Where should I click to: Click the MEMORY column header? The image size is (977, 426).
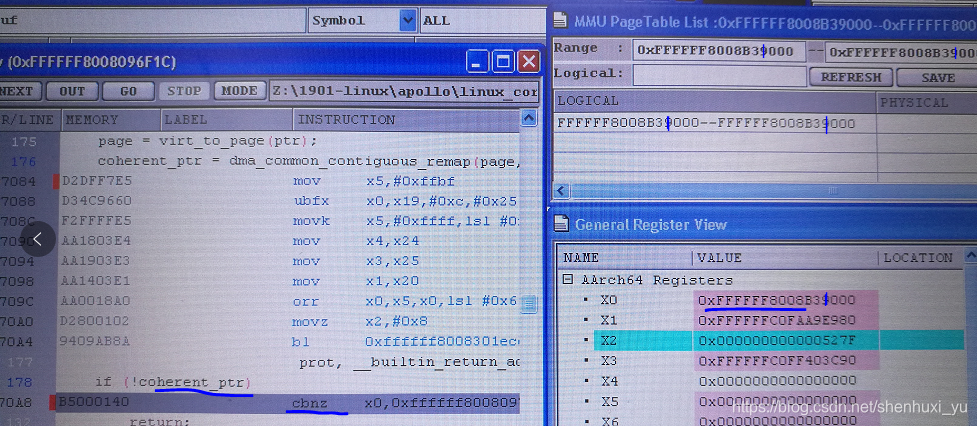(x=110, y=120)
